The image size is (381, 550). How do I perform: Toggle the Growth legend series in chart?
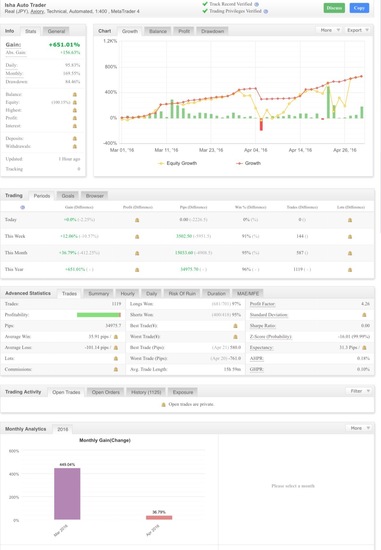248,163
